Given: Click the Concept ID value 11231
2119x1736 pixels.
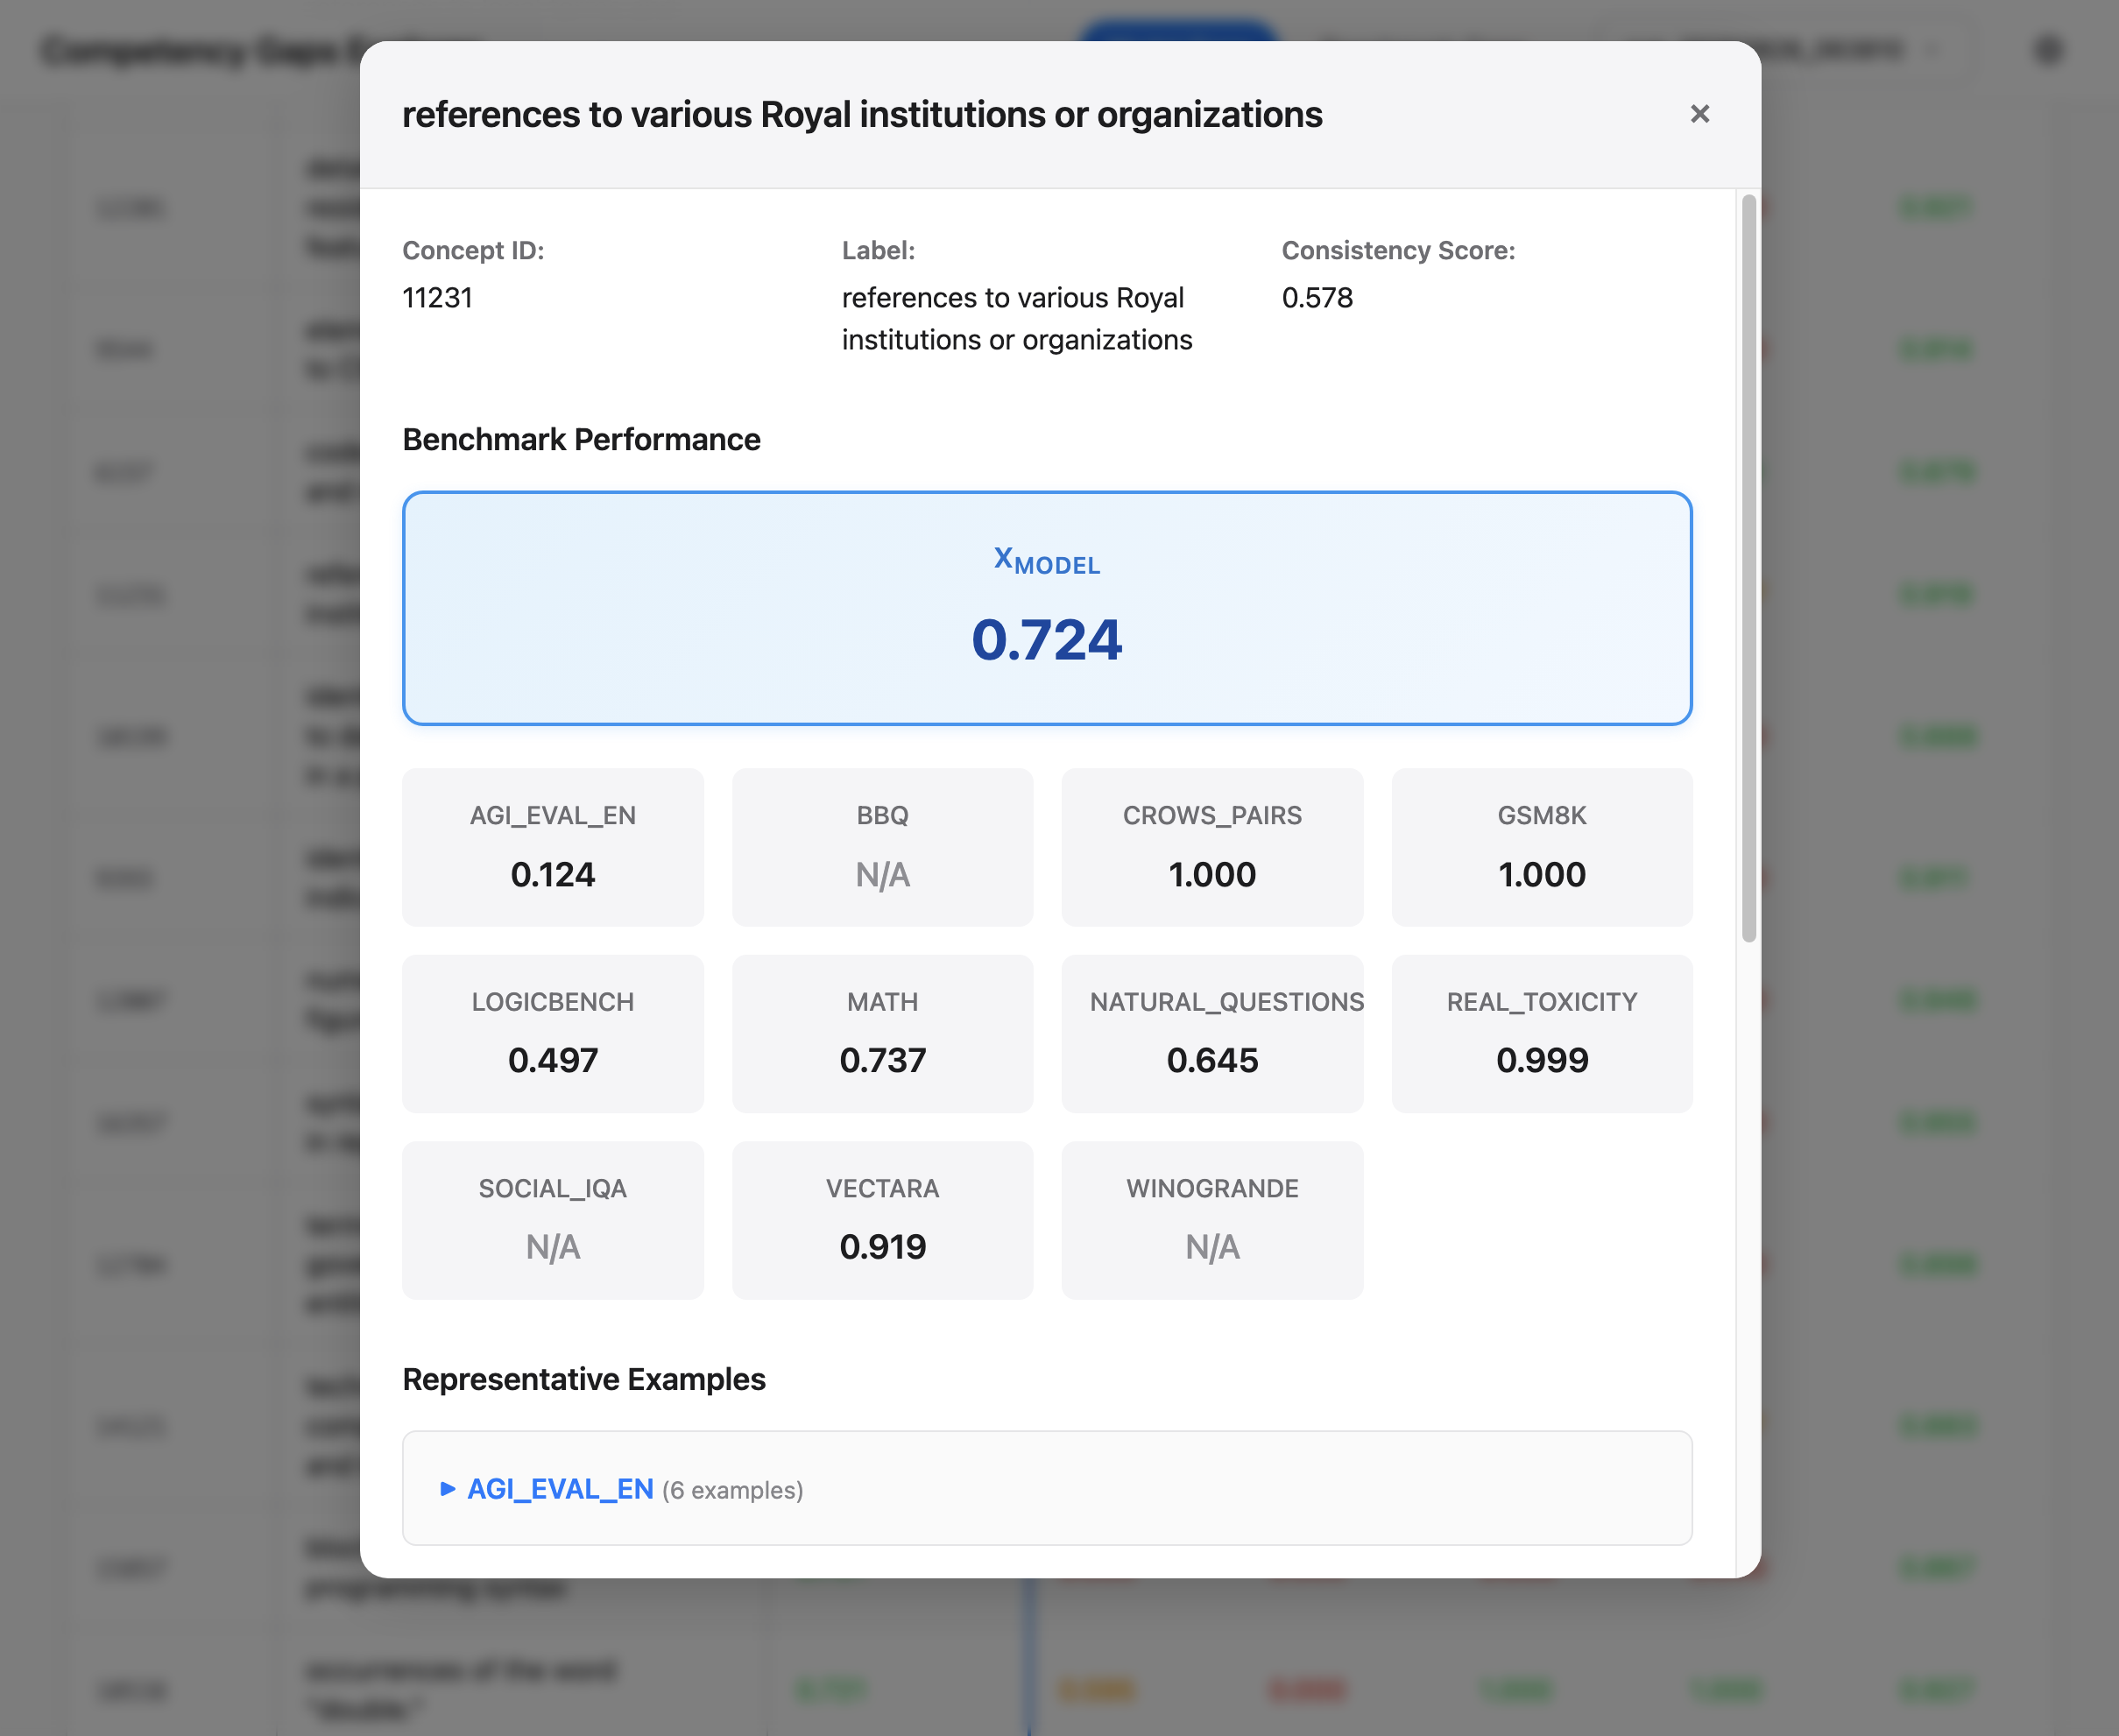Looking at the screenshot, I should pos(438,296).
